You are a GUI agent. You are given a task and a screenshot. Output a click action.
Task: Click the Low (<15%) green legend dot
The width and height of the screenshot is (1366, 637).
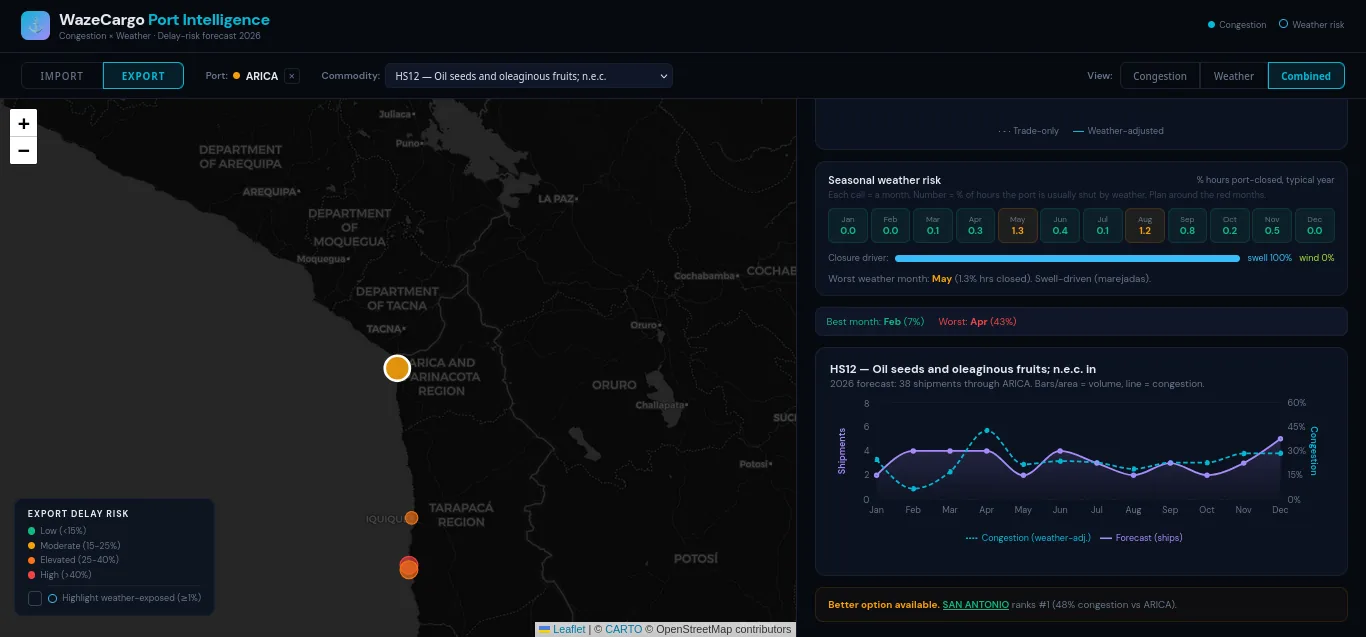[32, 531]
